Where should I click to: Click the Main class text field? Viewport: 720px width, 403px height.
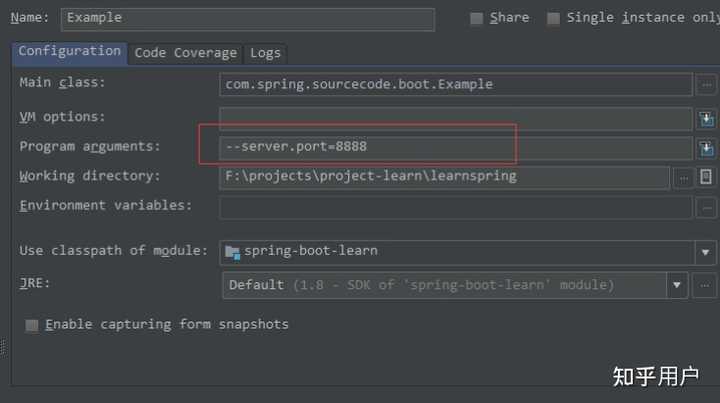[456, 85]
